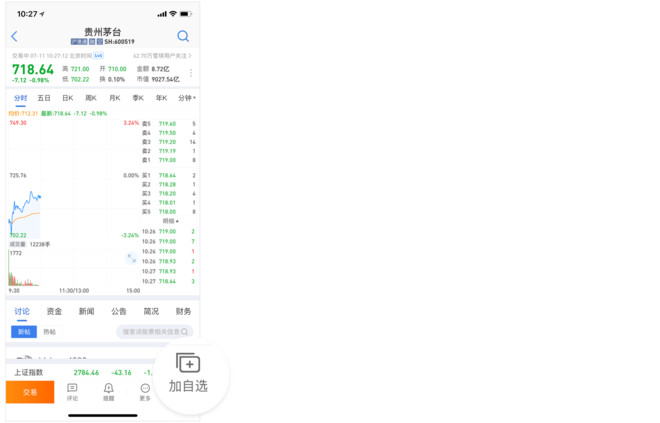Switch to the 月K chart tab

(114, 98)
